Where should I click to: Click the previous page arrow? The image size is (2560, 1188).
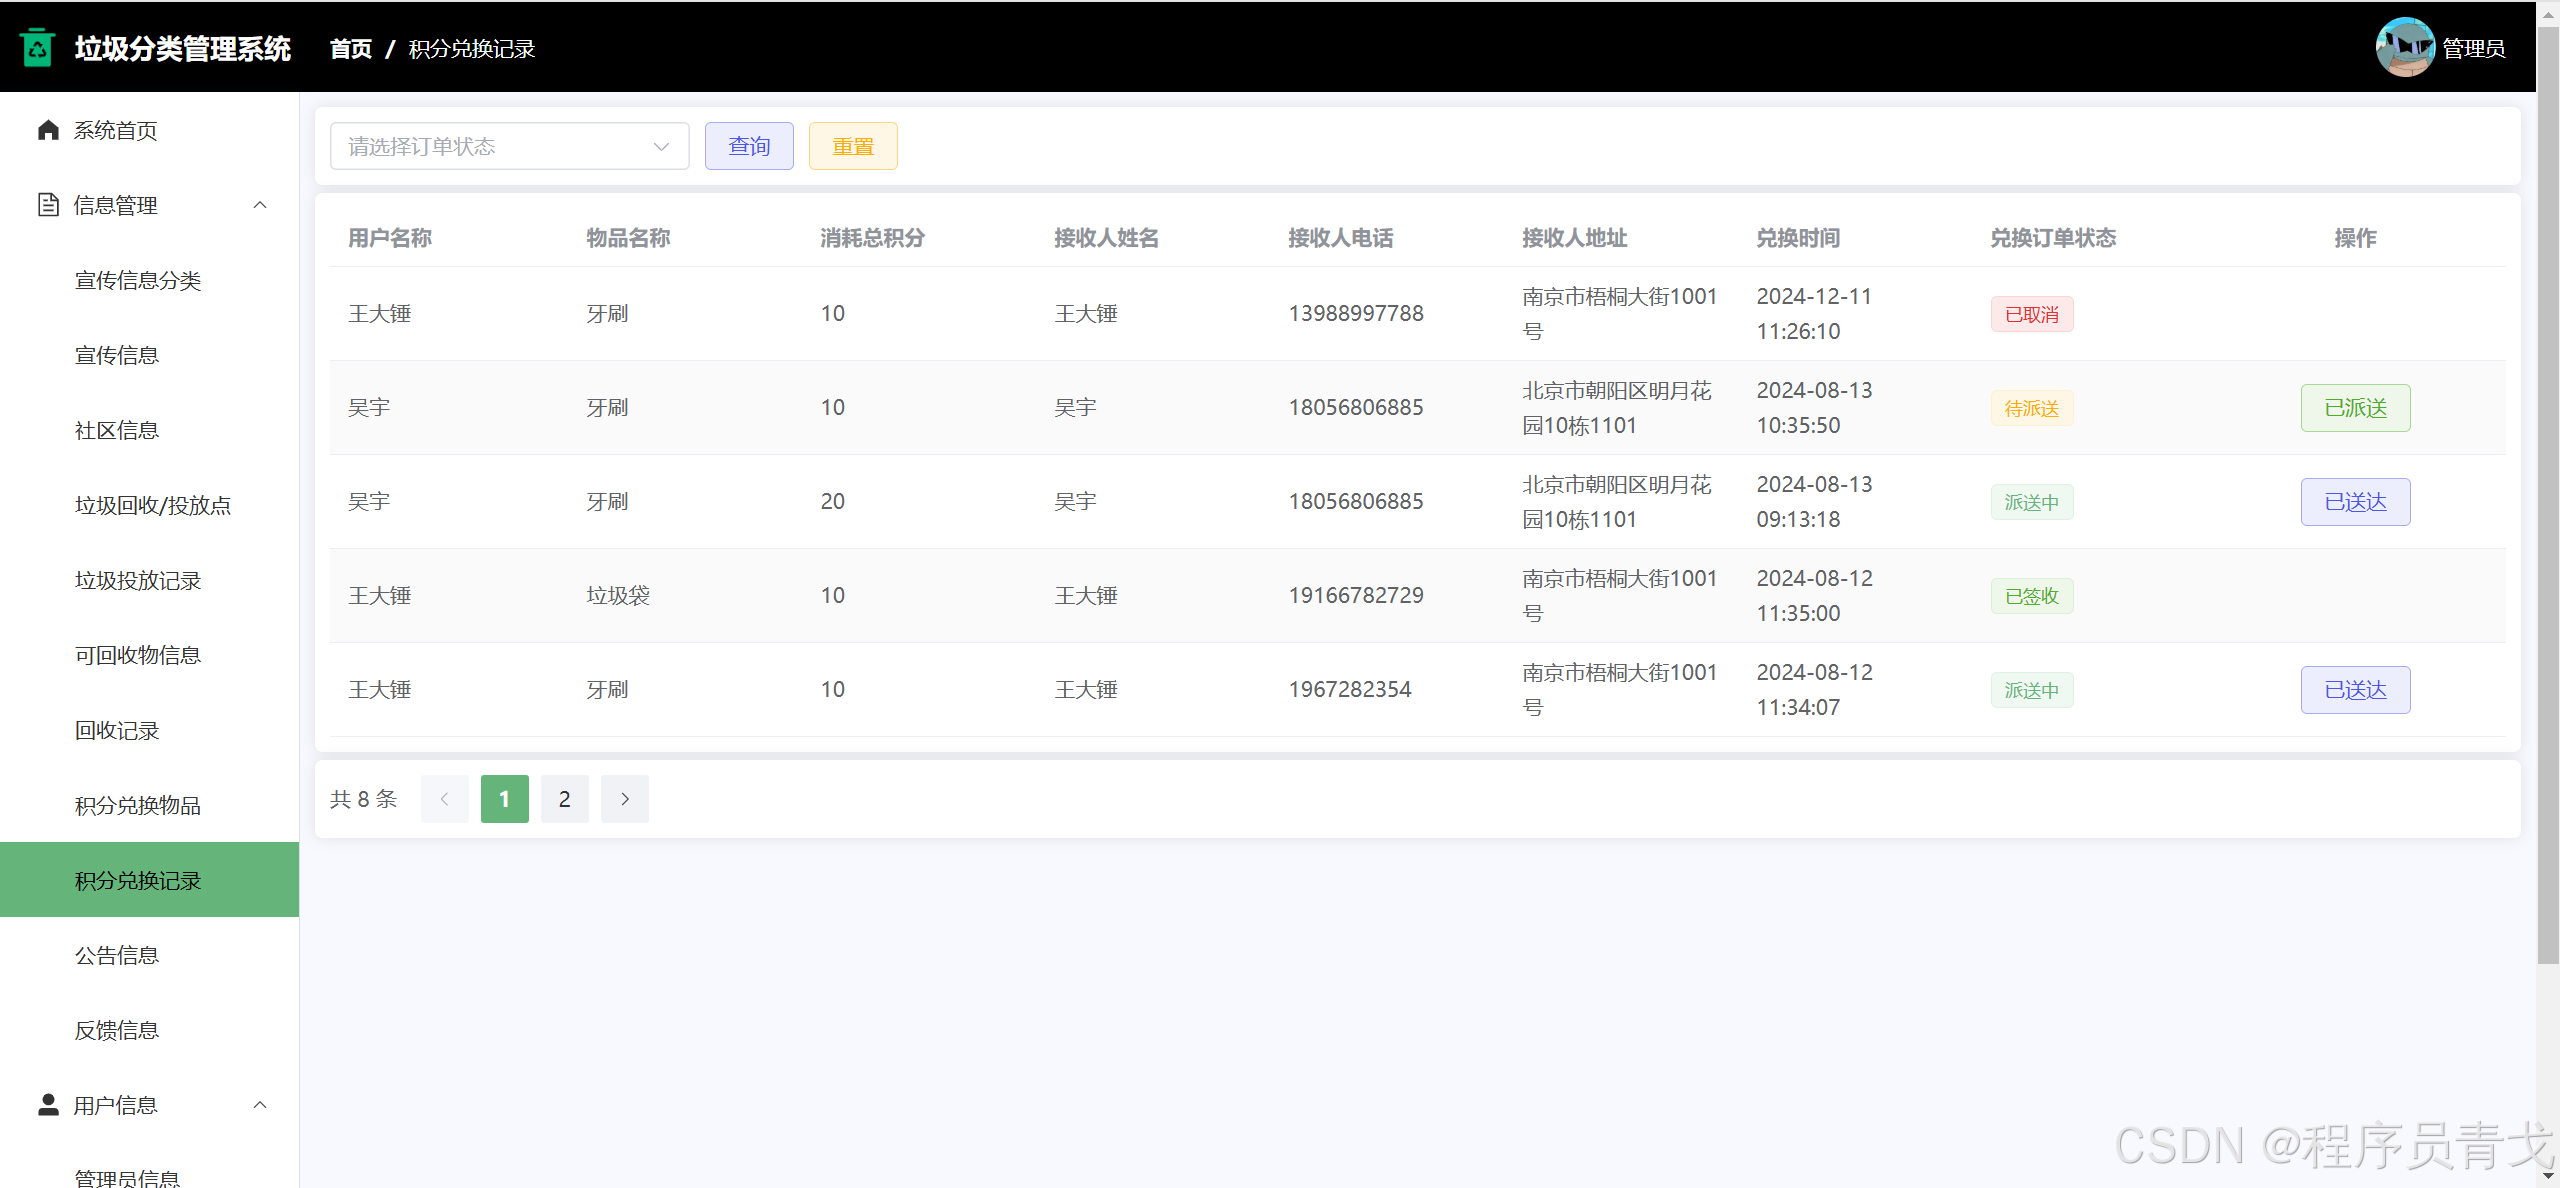pos(445,799)
